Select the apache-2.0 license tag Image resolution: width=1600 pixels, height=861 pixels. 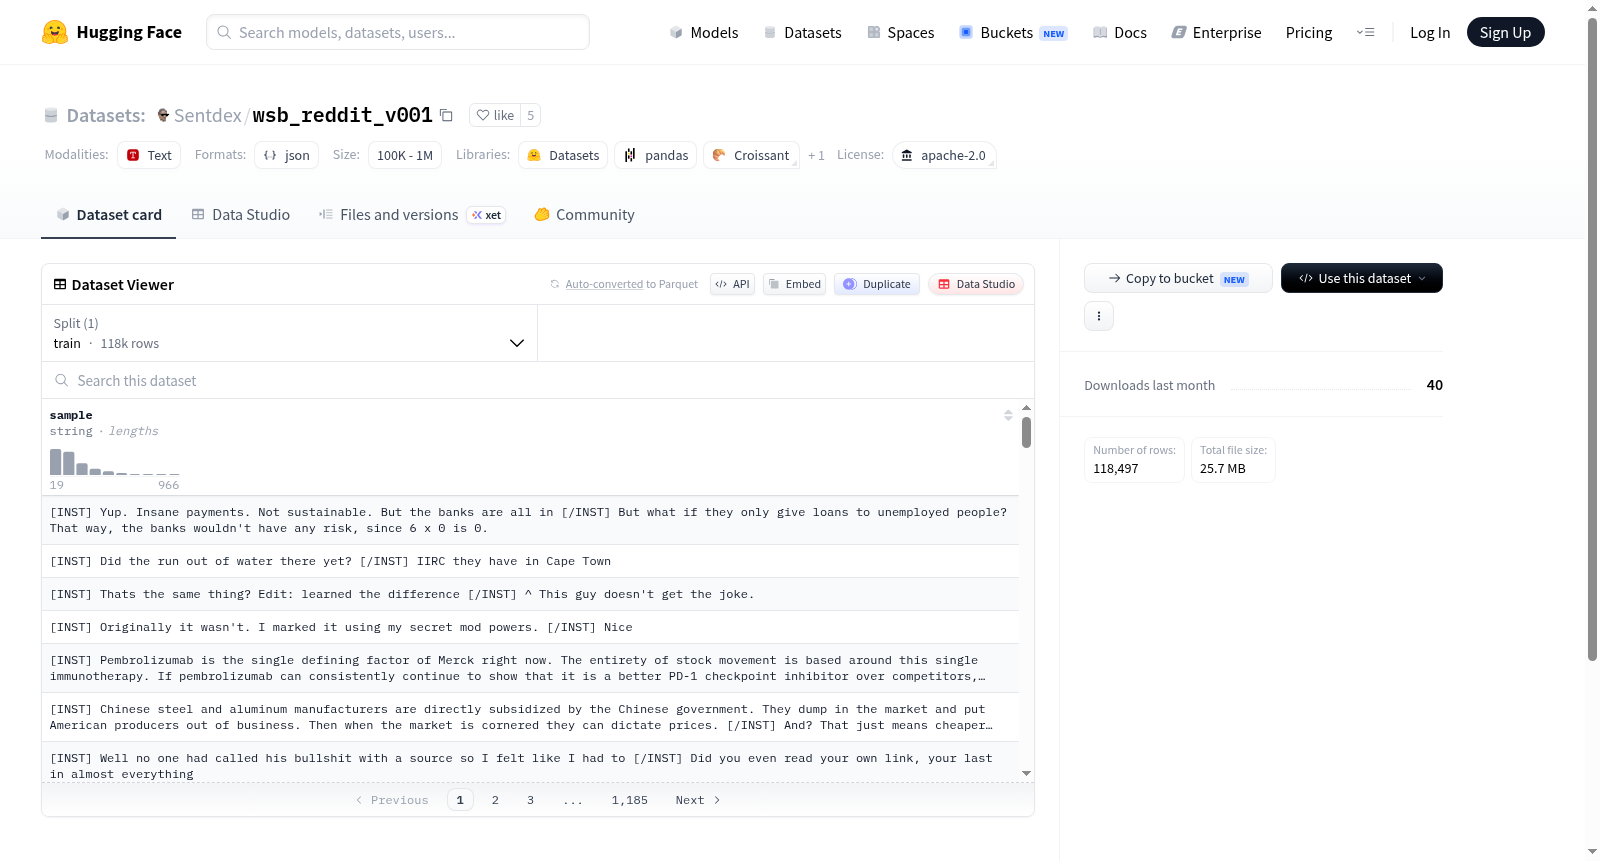tap(943, 155)
